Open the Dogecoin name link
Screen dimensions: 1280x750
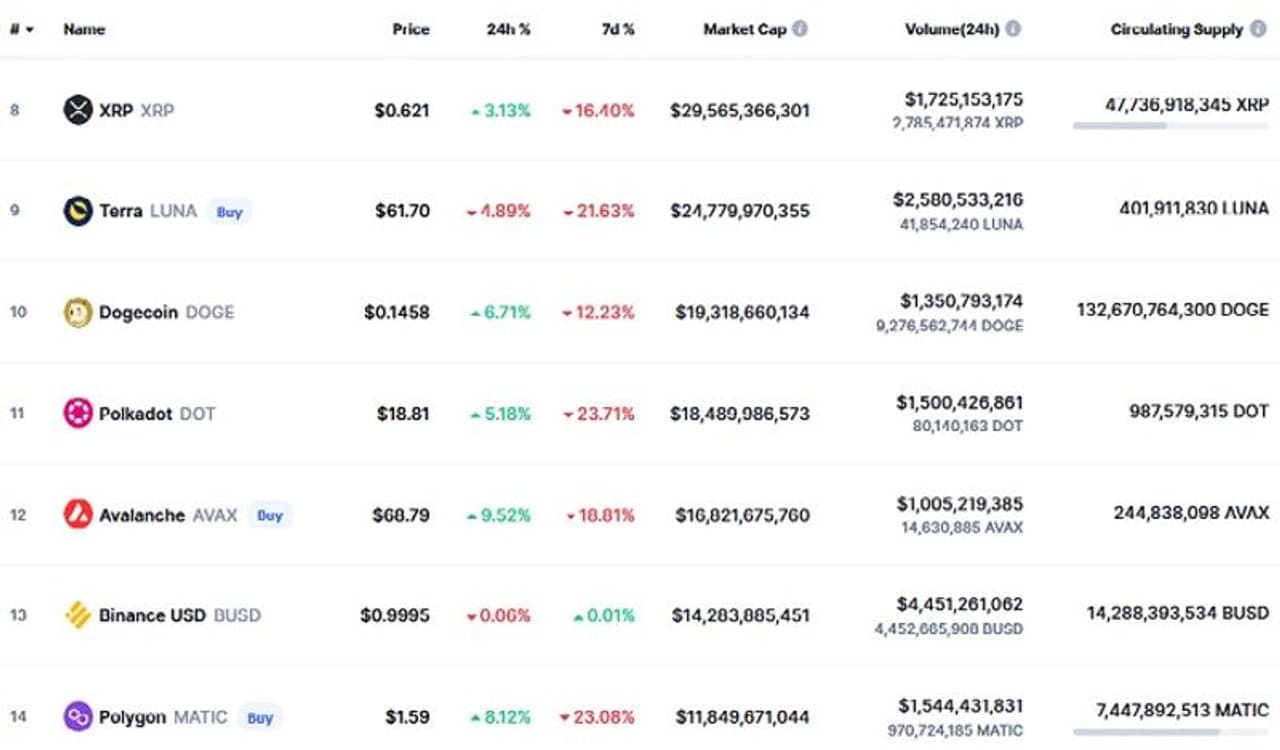pyautogui.click(x=138, y=313)
